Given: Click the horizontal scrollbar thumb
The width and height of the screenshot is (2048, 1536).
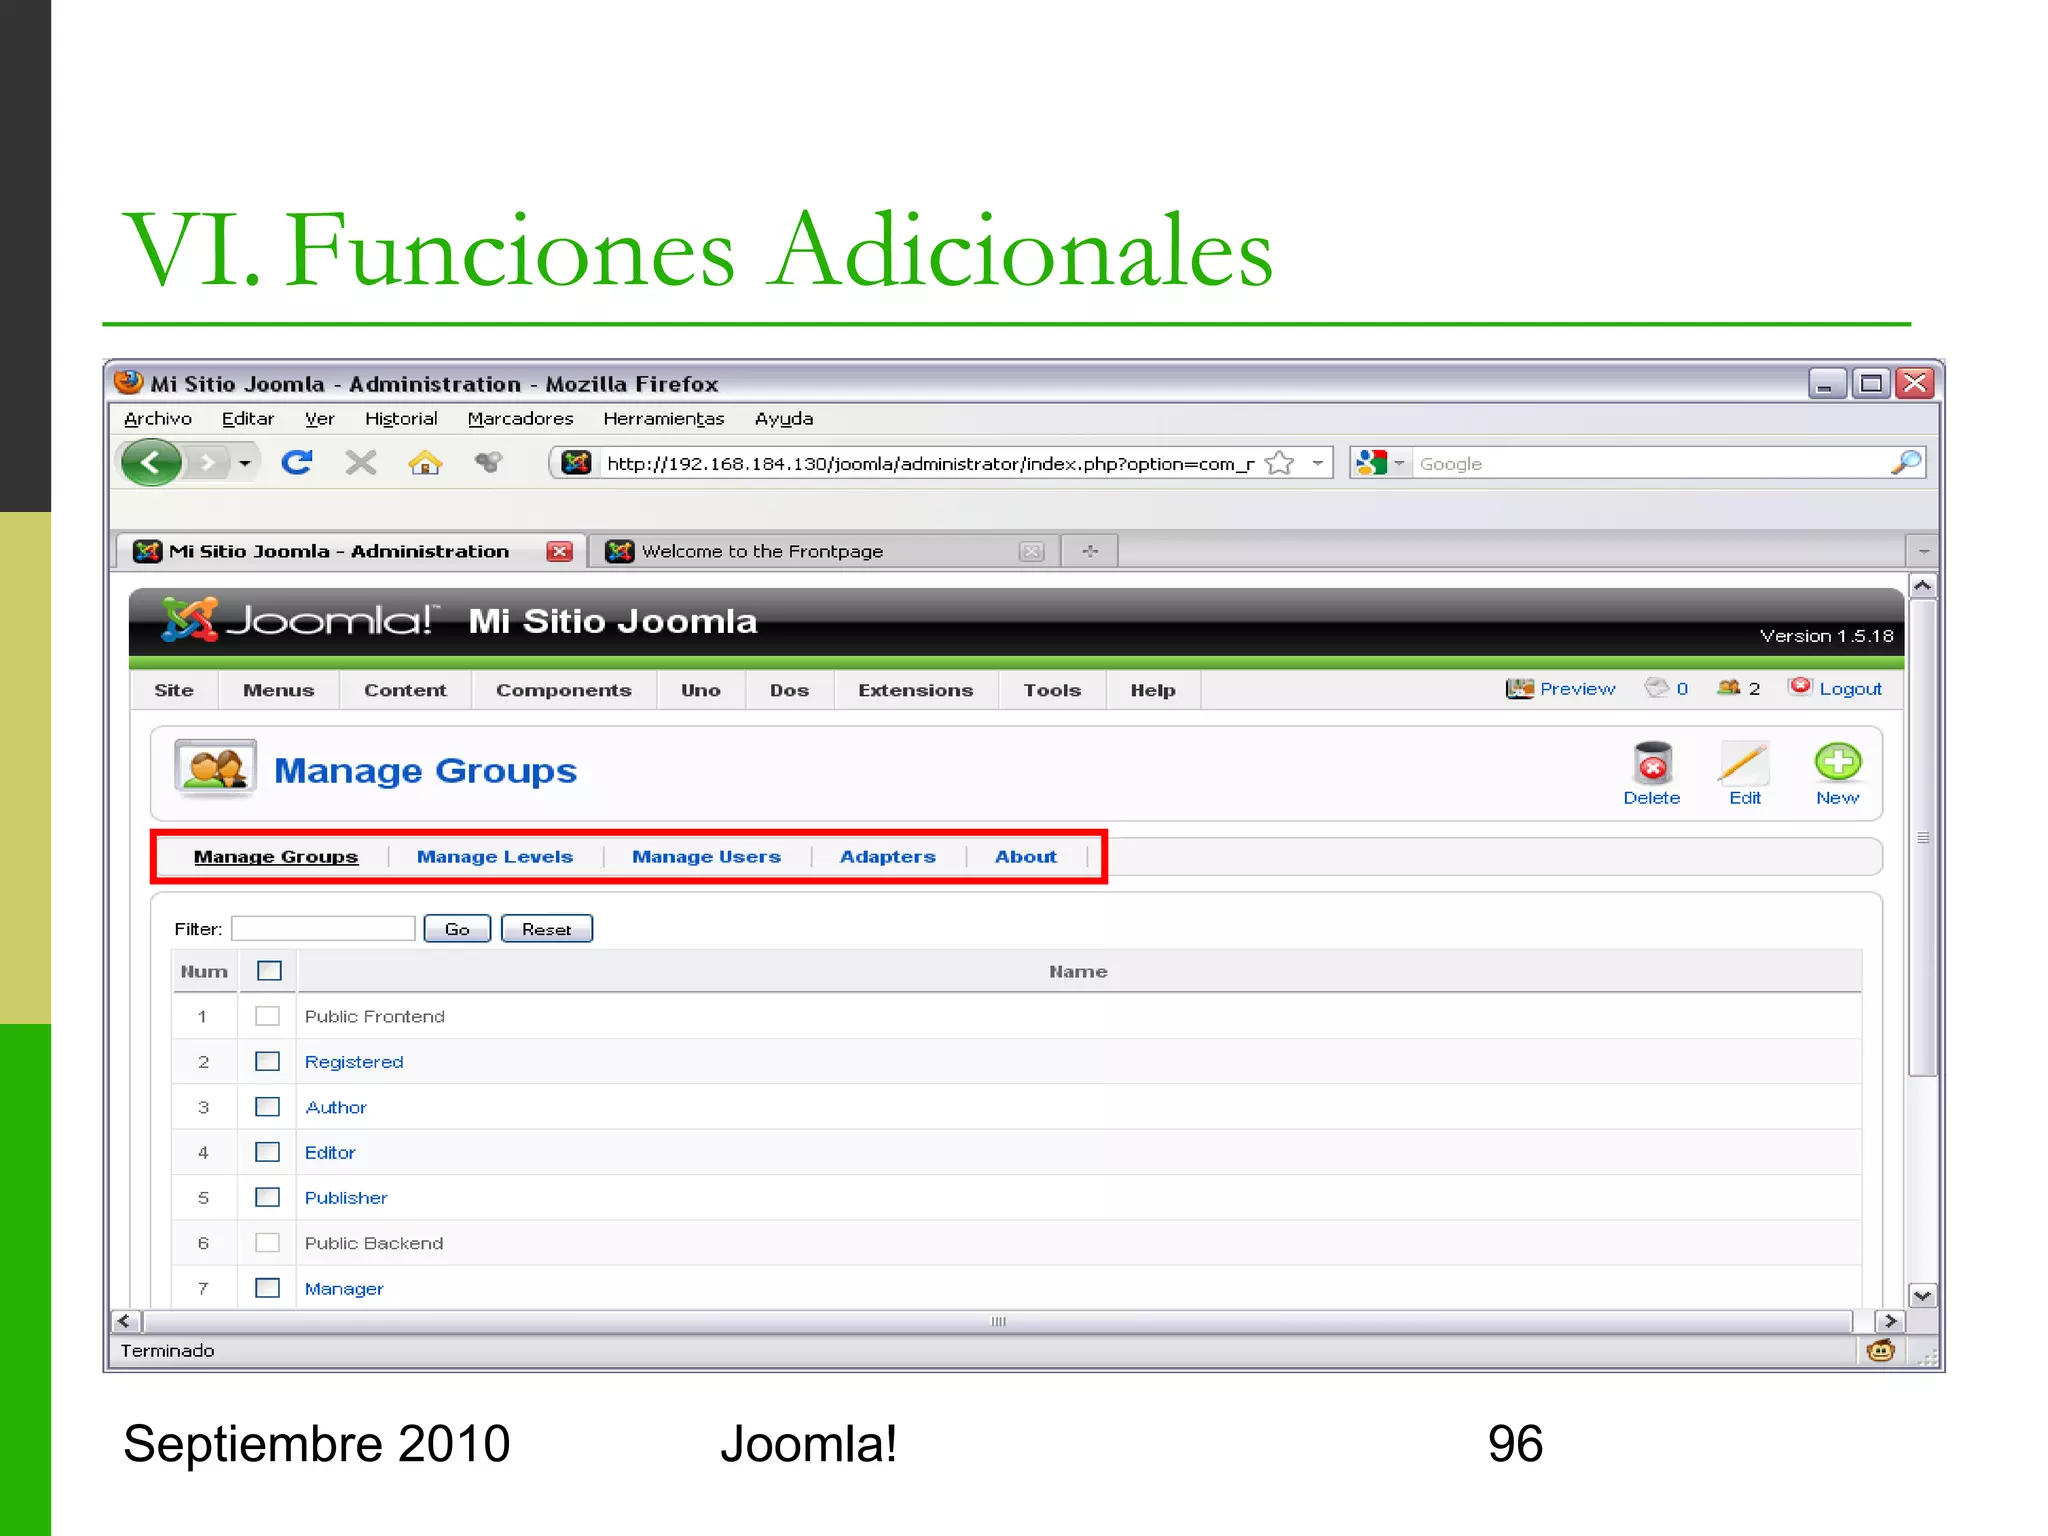Looking at the screenshot, I should (x=998, y=1321).
